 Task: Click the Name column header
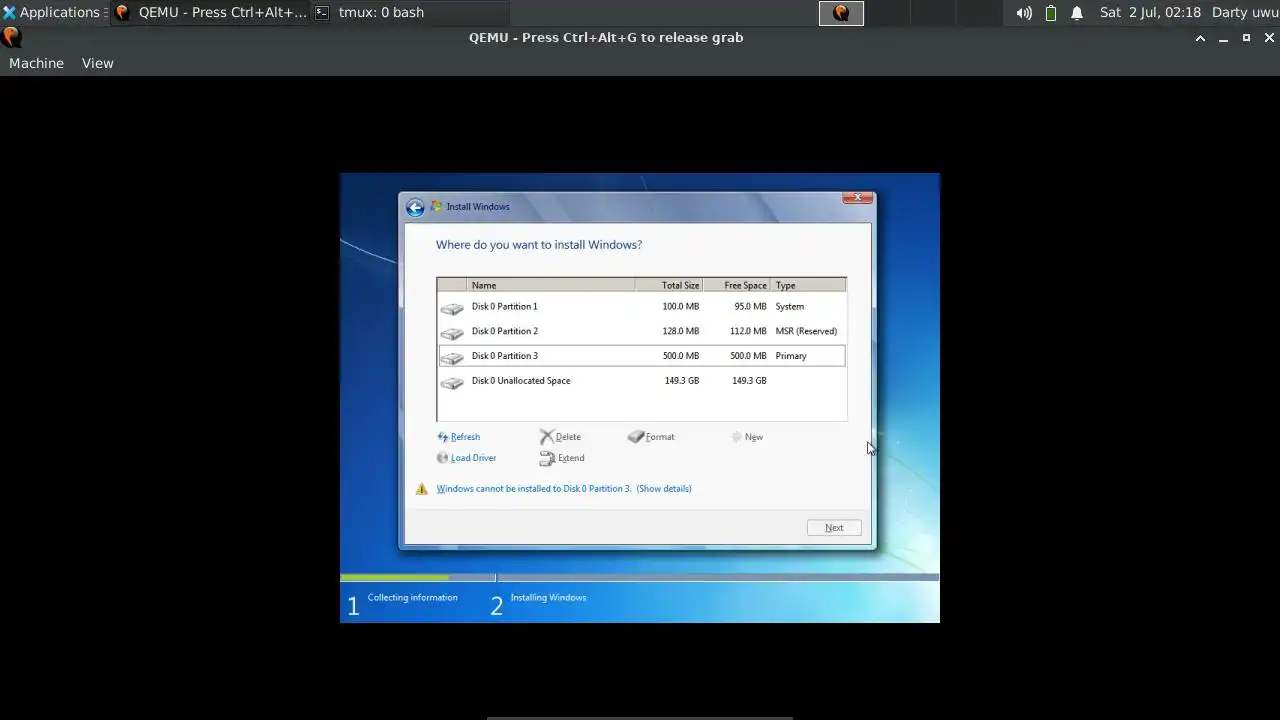coord(550,285)
